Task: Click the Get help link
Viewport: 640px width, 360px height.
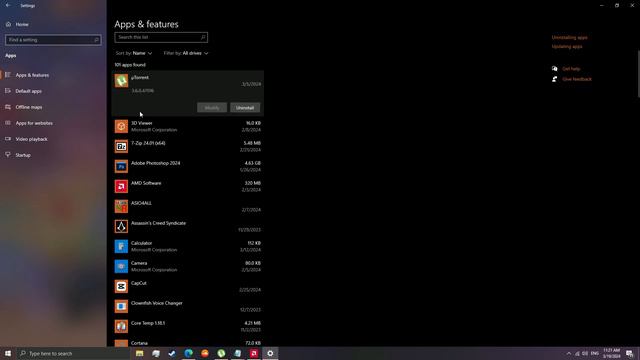Action: click(571, 69)
